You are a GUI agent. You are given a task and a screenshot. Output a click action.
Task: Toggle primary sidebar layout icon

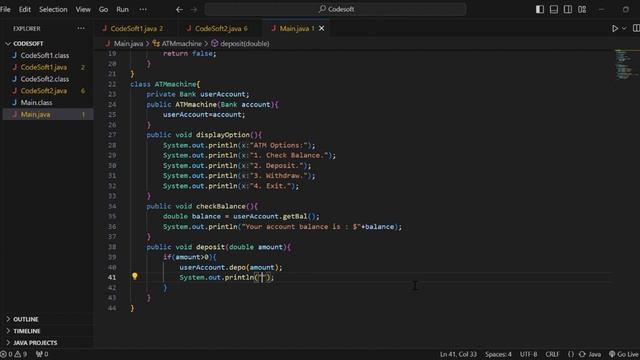(x=540, y=9)
